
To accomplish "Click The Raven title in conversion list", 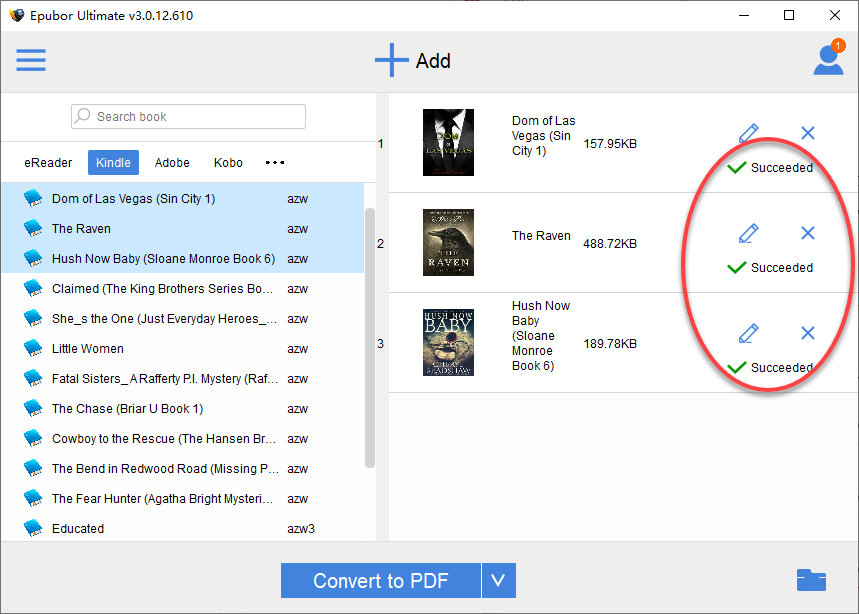I will coord(541,236).
